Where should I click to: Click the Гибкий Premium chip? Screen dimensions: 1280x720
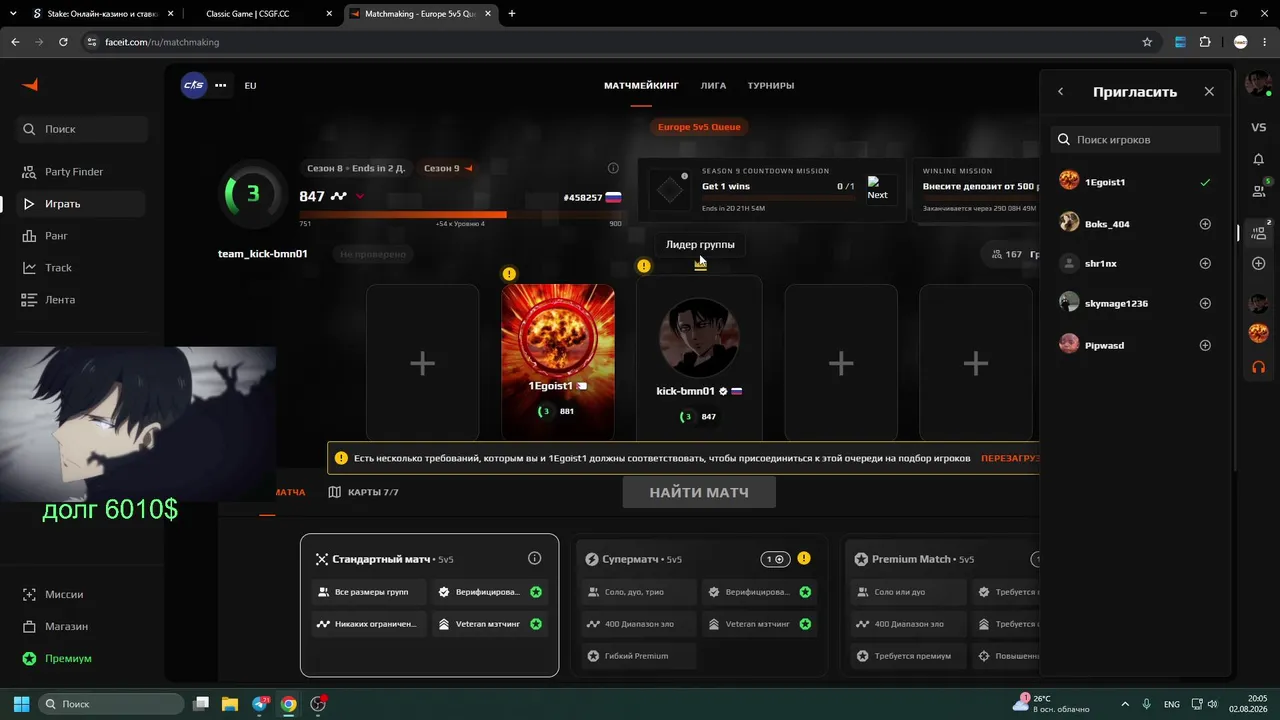pos(638,656)
